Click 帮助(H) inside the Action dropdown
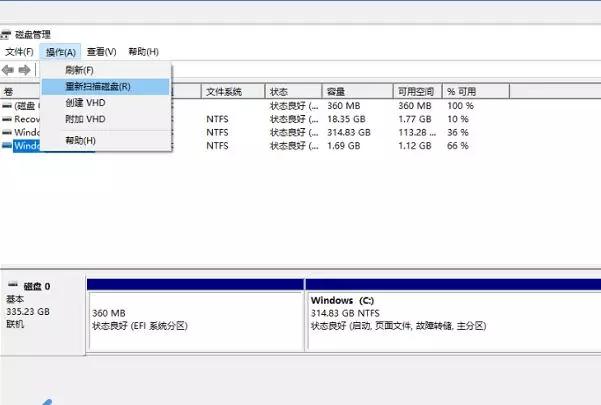 pos(80,141)
